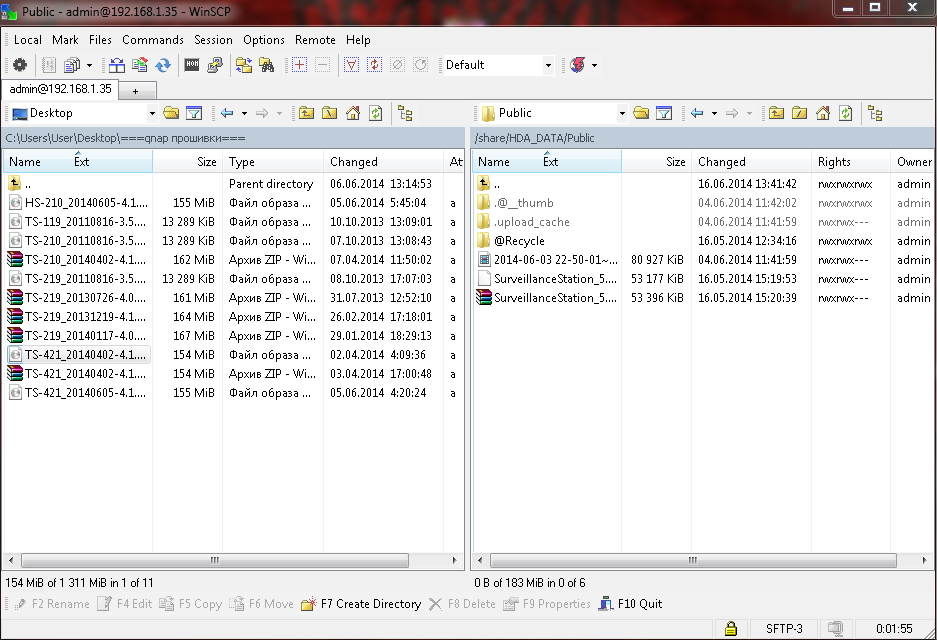The image size is (937, 640).
Task: Click the blue circular arrows toolbar icon
Action: (163, 65)
